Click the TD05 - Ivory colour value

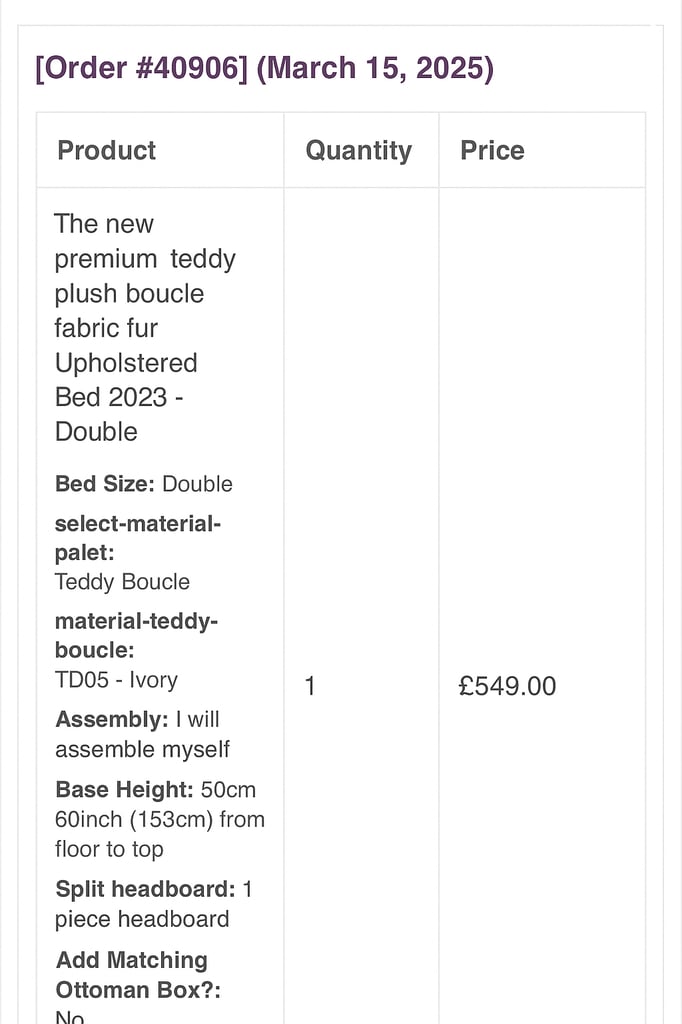tap(116, 680)
